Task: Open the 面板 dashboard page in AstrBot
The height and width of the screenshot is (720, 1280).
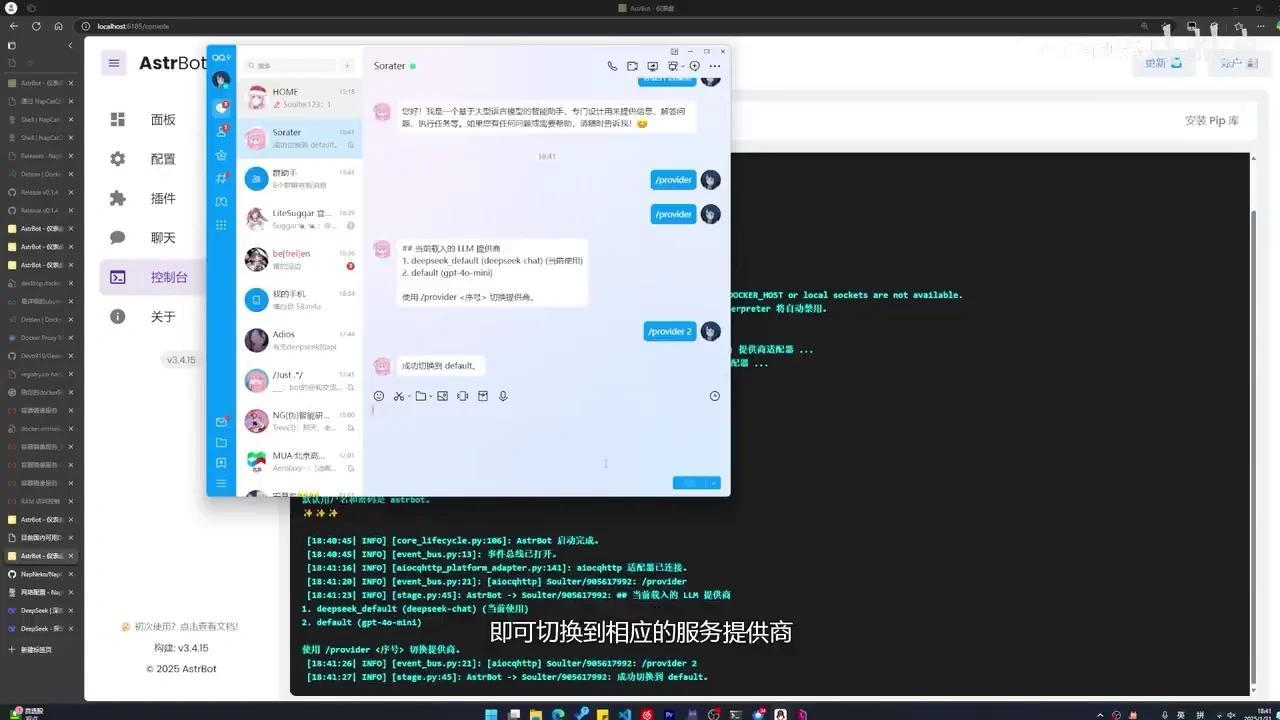Action: tap(152, 120)
